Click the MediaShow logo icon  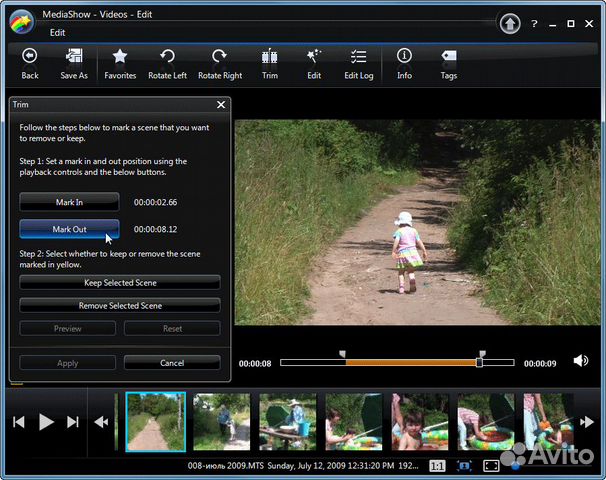22,23
